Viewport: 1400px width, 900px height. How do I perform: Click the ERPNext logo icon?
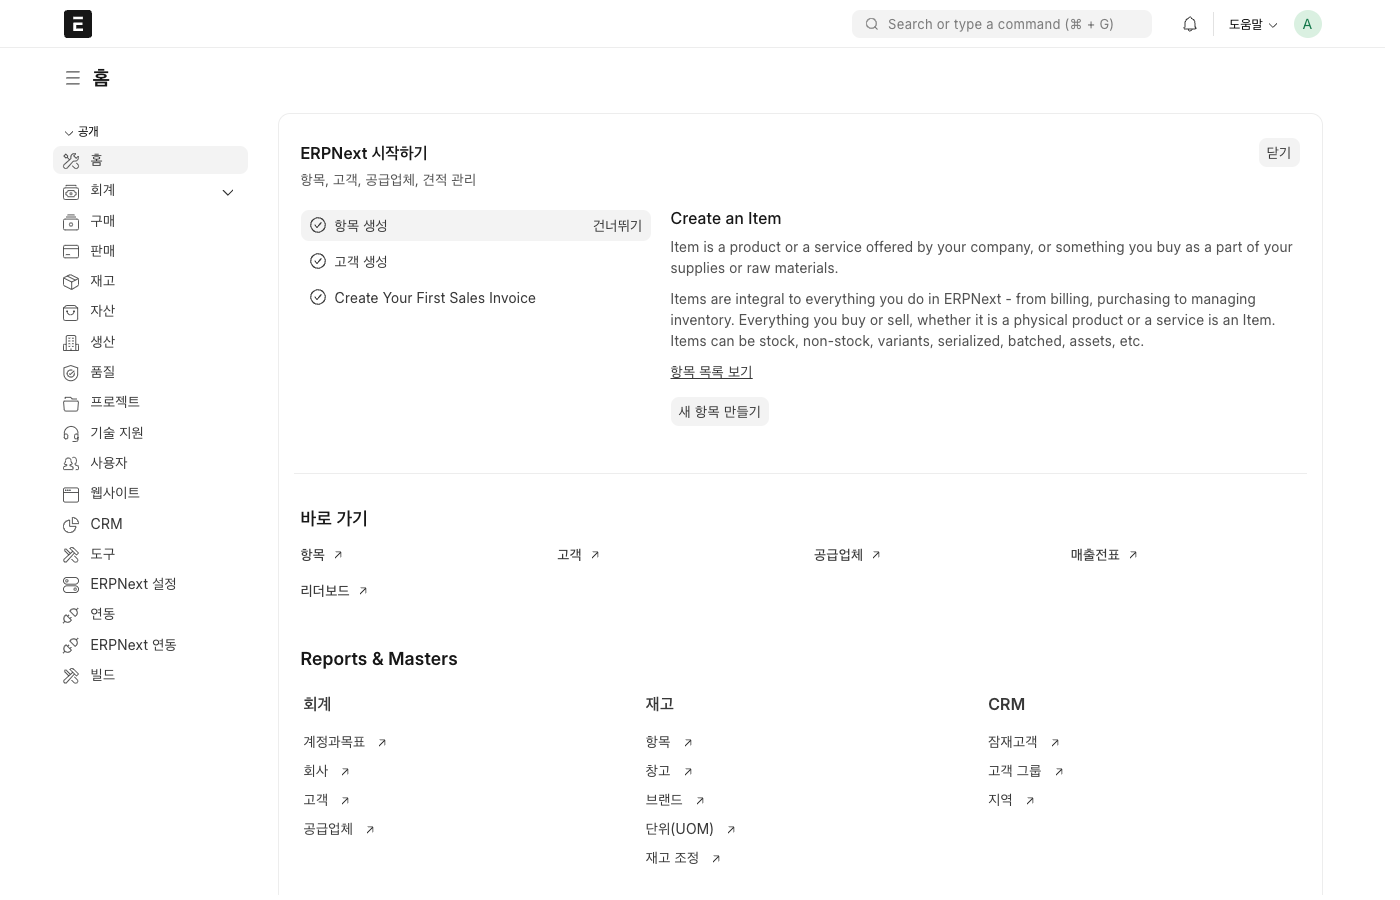click(77, 24)
